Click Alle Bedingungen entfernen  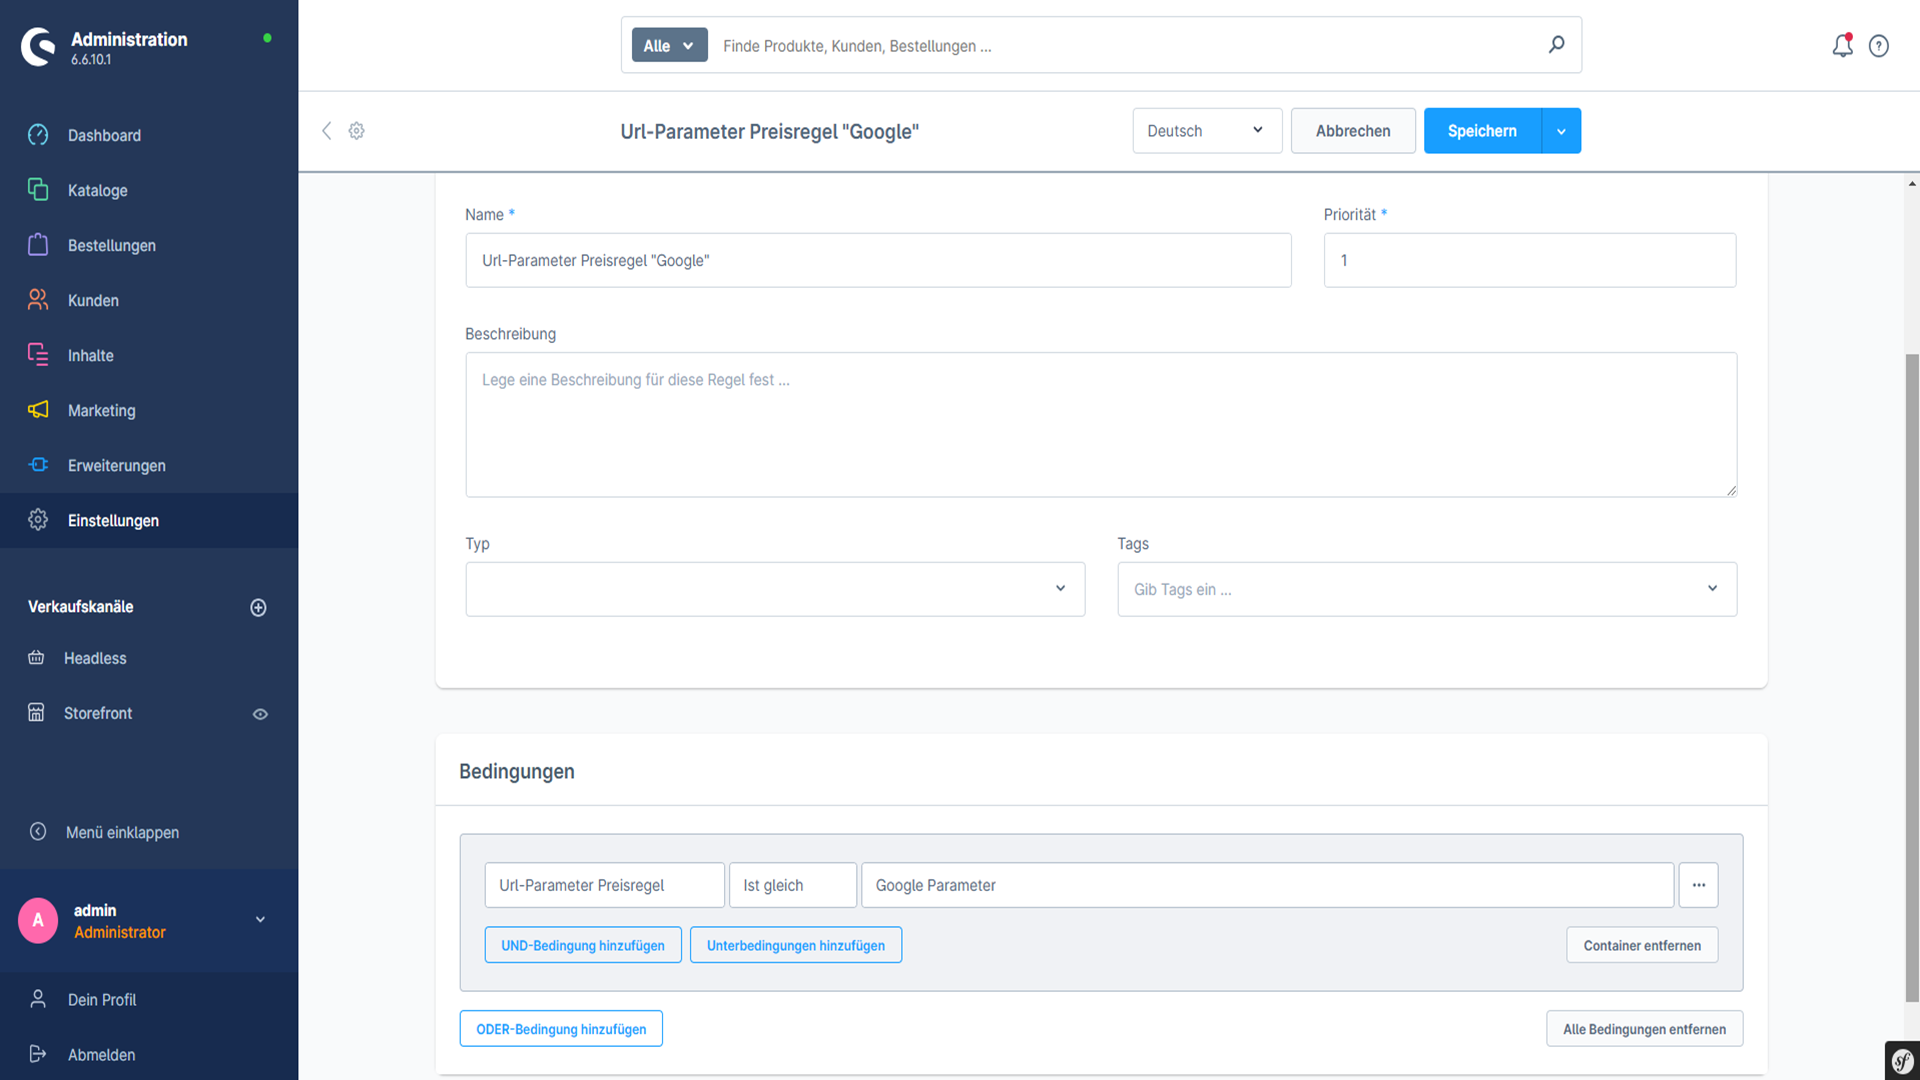[1644, 1029]
